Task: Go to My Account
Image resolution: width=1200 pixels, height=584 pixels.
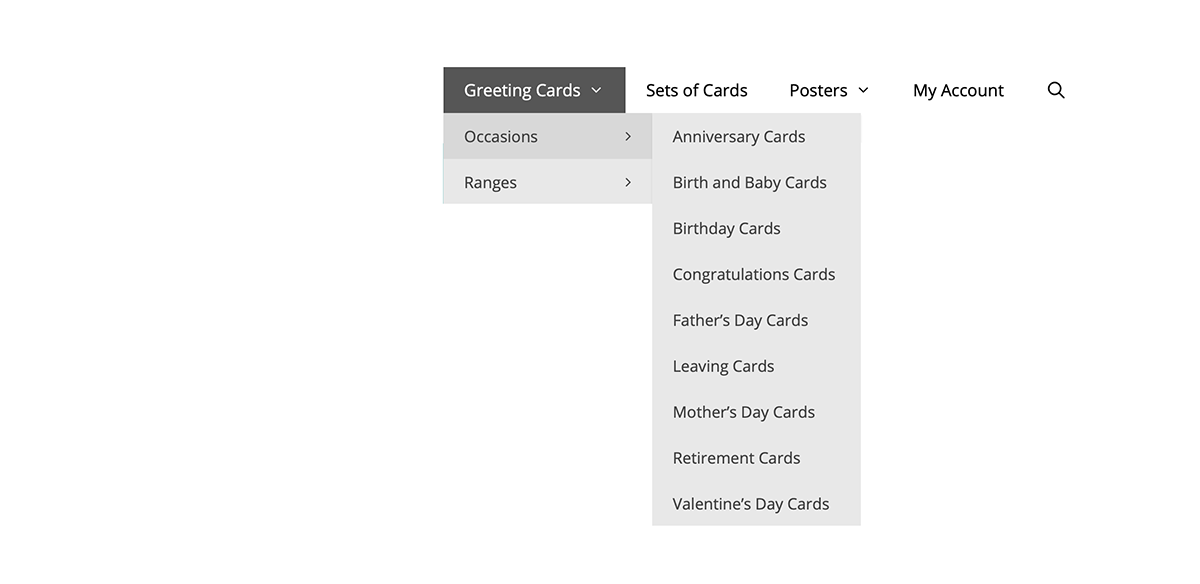Action: pyautogui.click(x=957, y=90)
